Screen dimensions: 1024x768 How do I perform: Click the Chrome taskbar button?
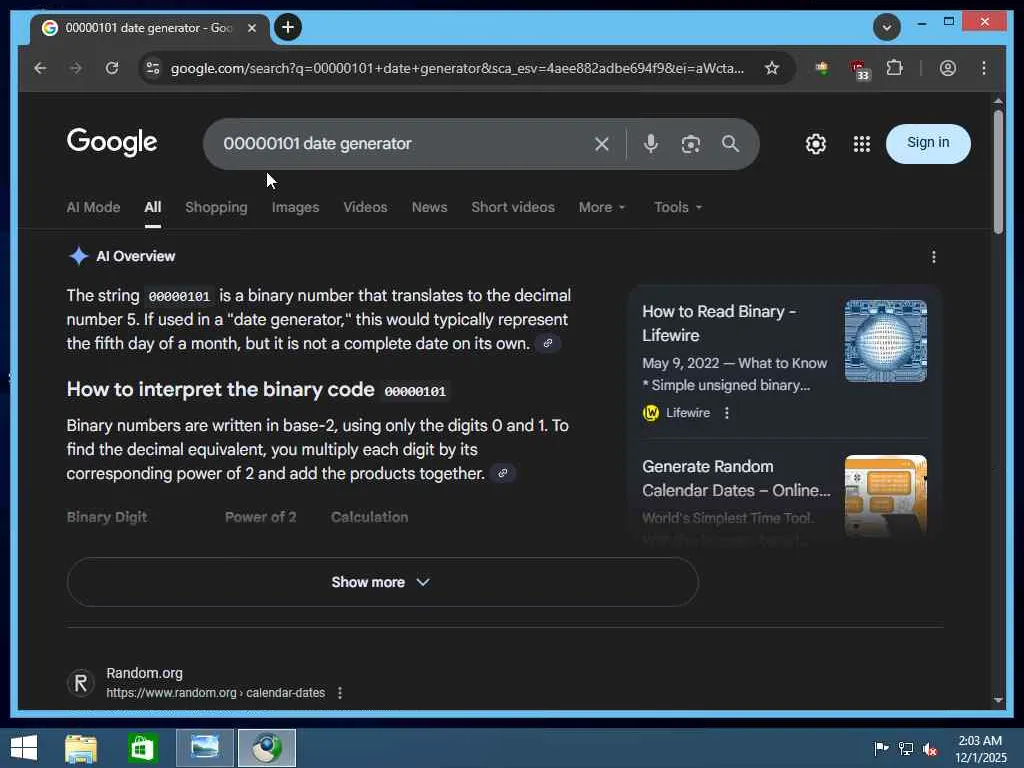[266, 748]
